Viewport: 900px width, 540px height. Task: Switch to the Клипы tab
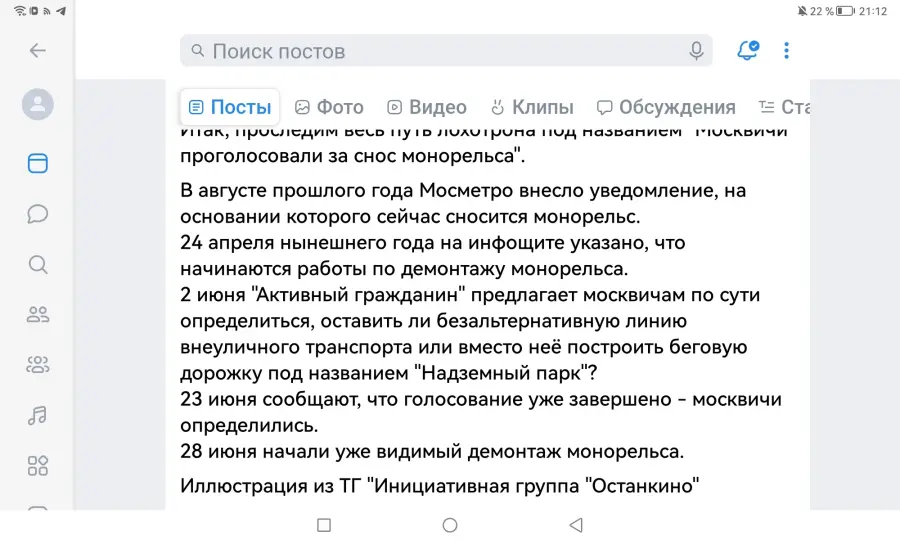pos(532,107)
